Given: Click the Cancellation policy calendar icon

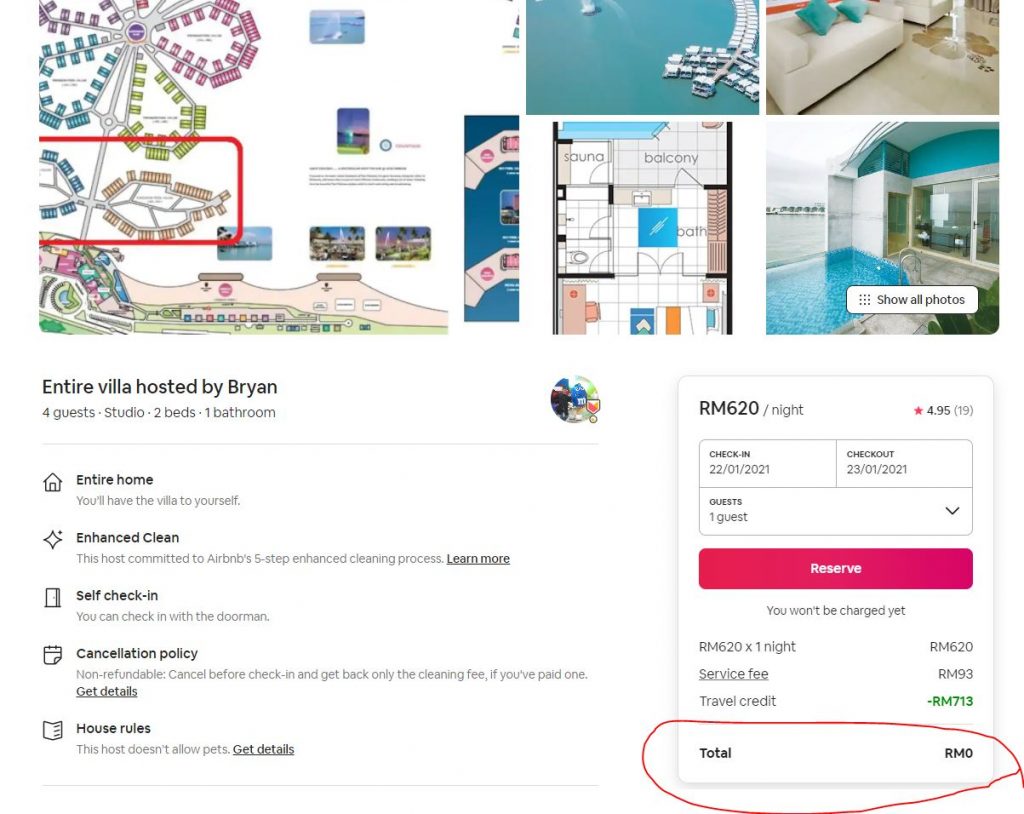Looking at the screenshot, I should 53,655.
